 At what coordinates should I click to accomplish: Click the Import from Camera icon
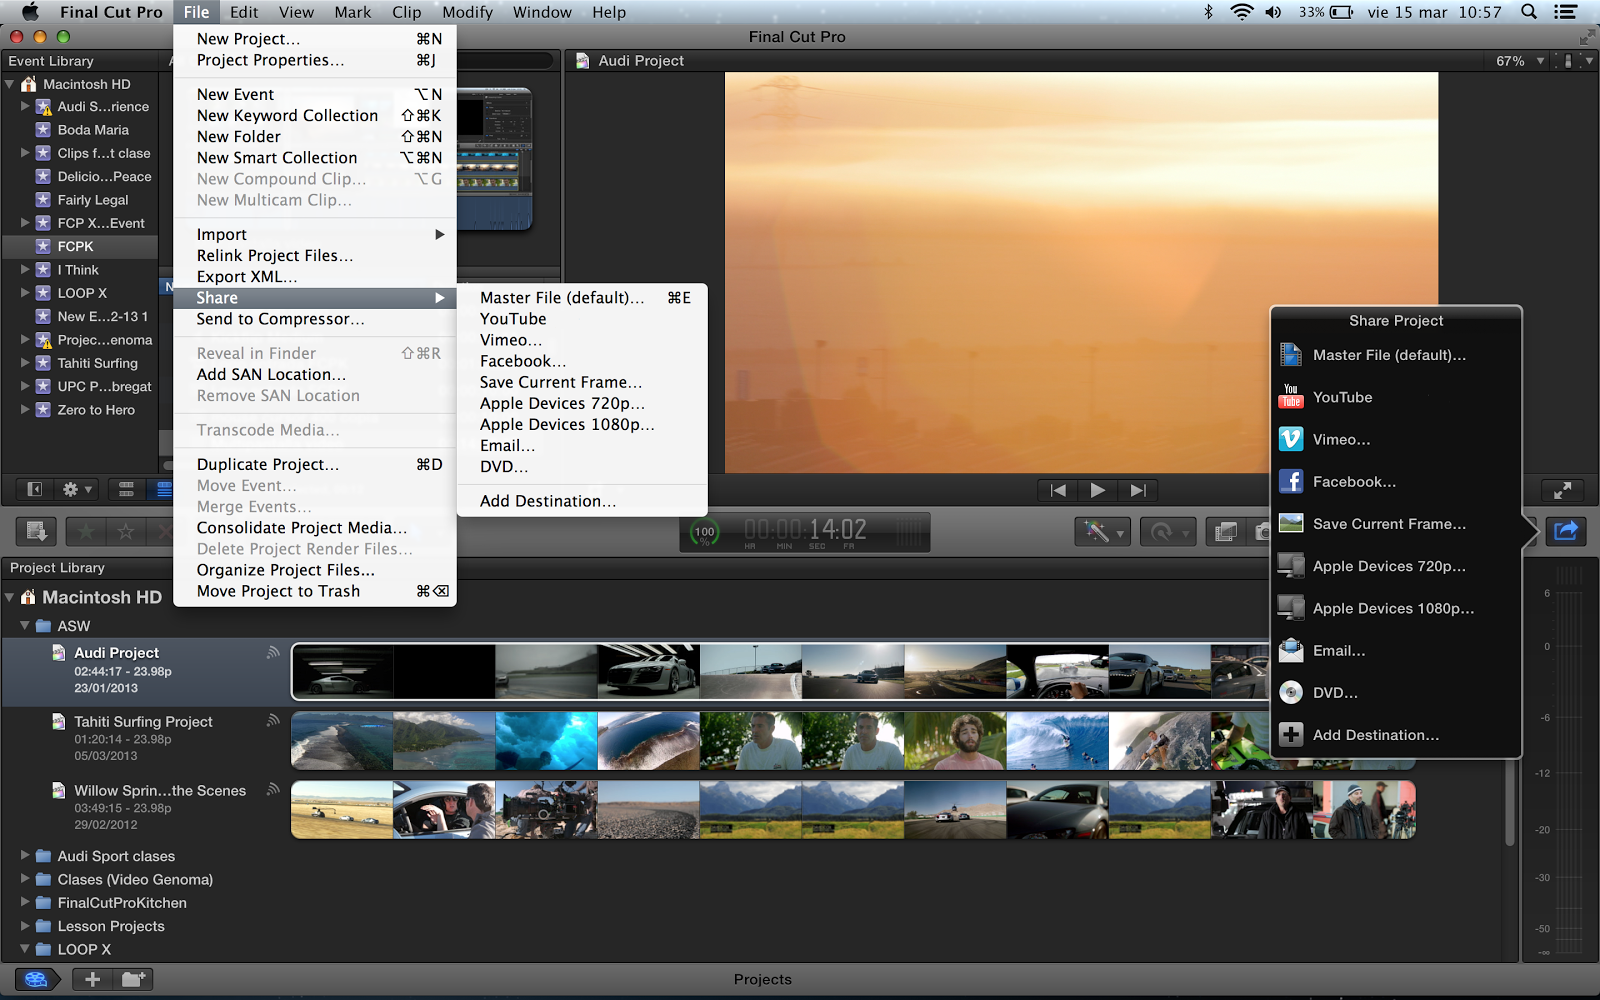click(1264, 531)
